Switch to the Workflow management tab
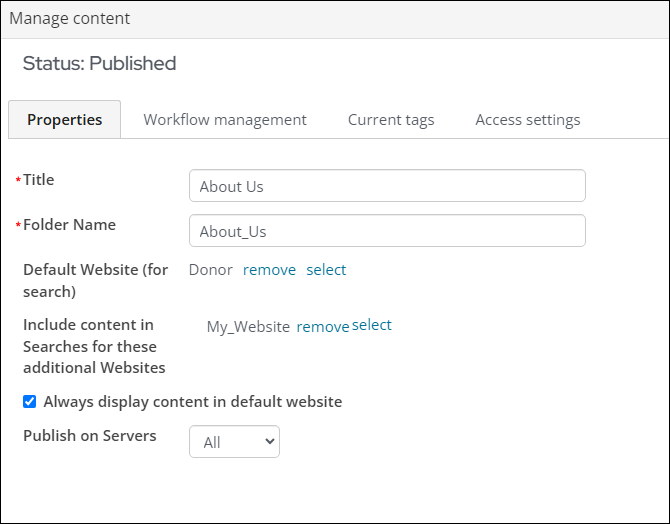The height and width of the screenshot is (524, 670). [225, 120]
